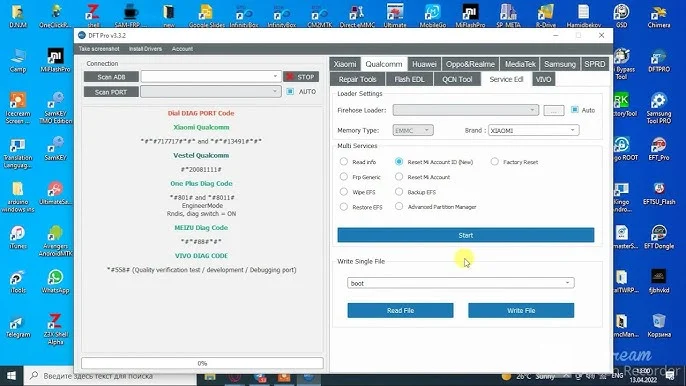Open the OneClickRoot desktop shortcut
The width and height of the screenshot is (686, 386).
56,15
